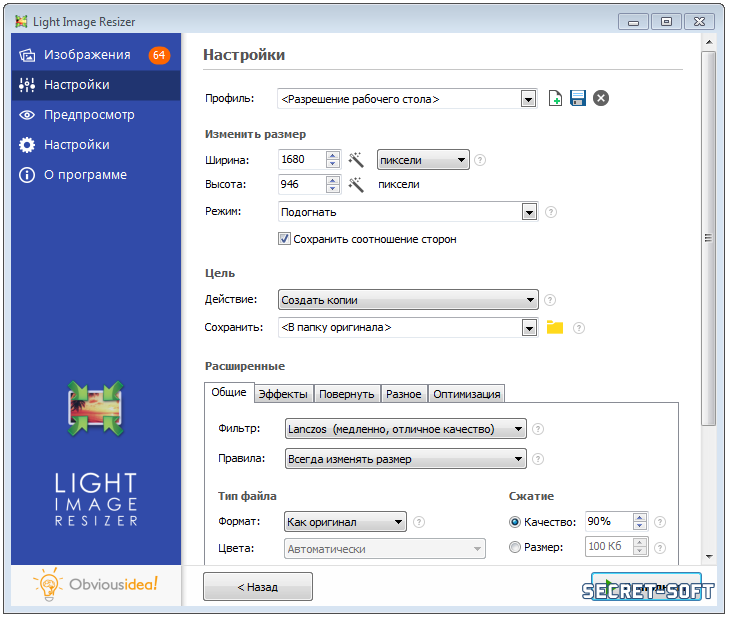Increase height with up spinner arrow
This screenshot has height=617, width=729.
click(x=332, y=180)
